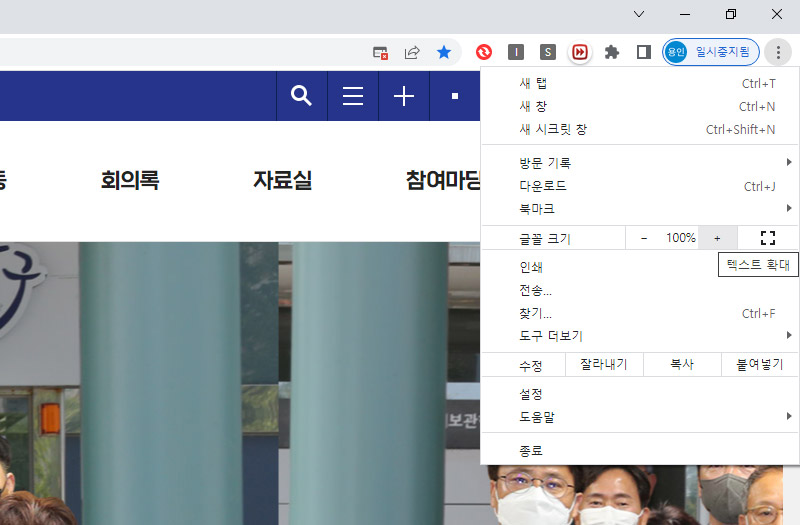Select 새 시크릿 창 menu item

640,130
